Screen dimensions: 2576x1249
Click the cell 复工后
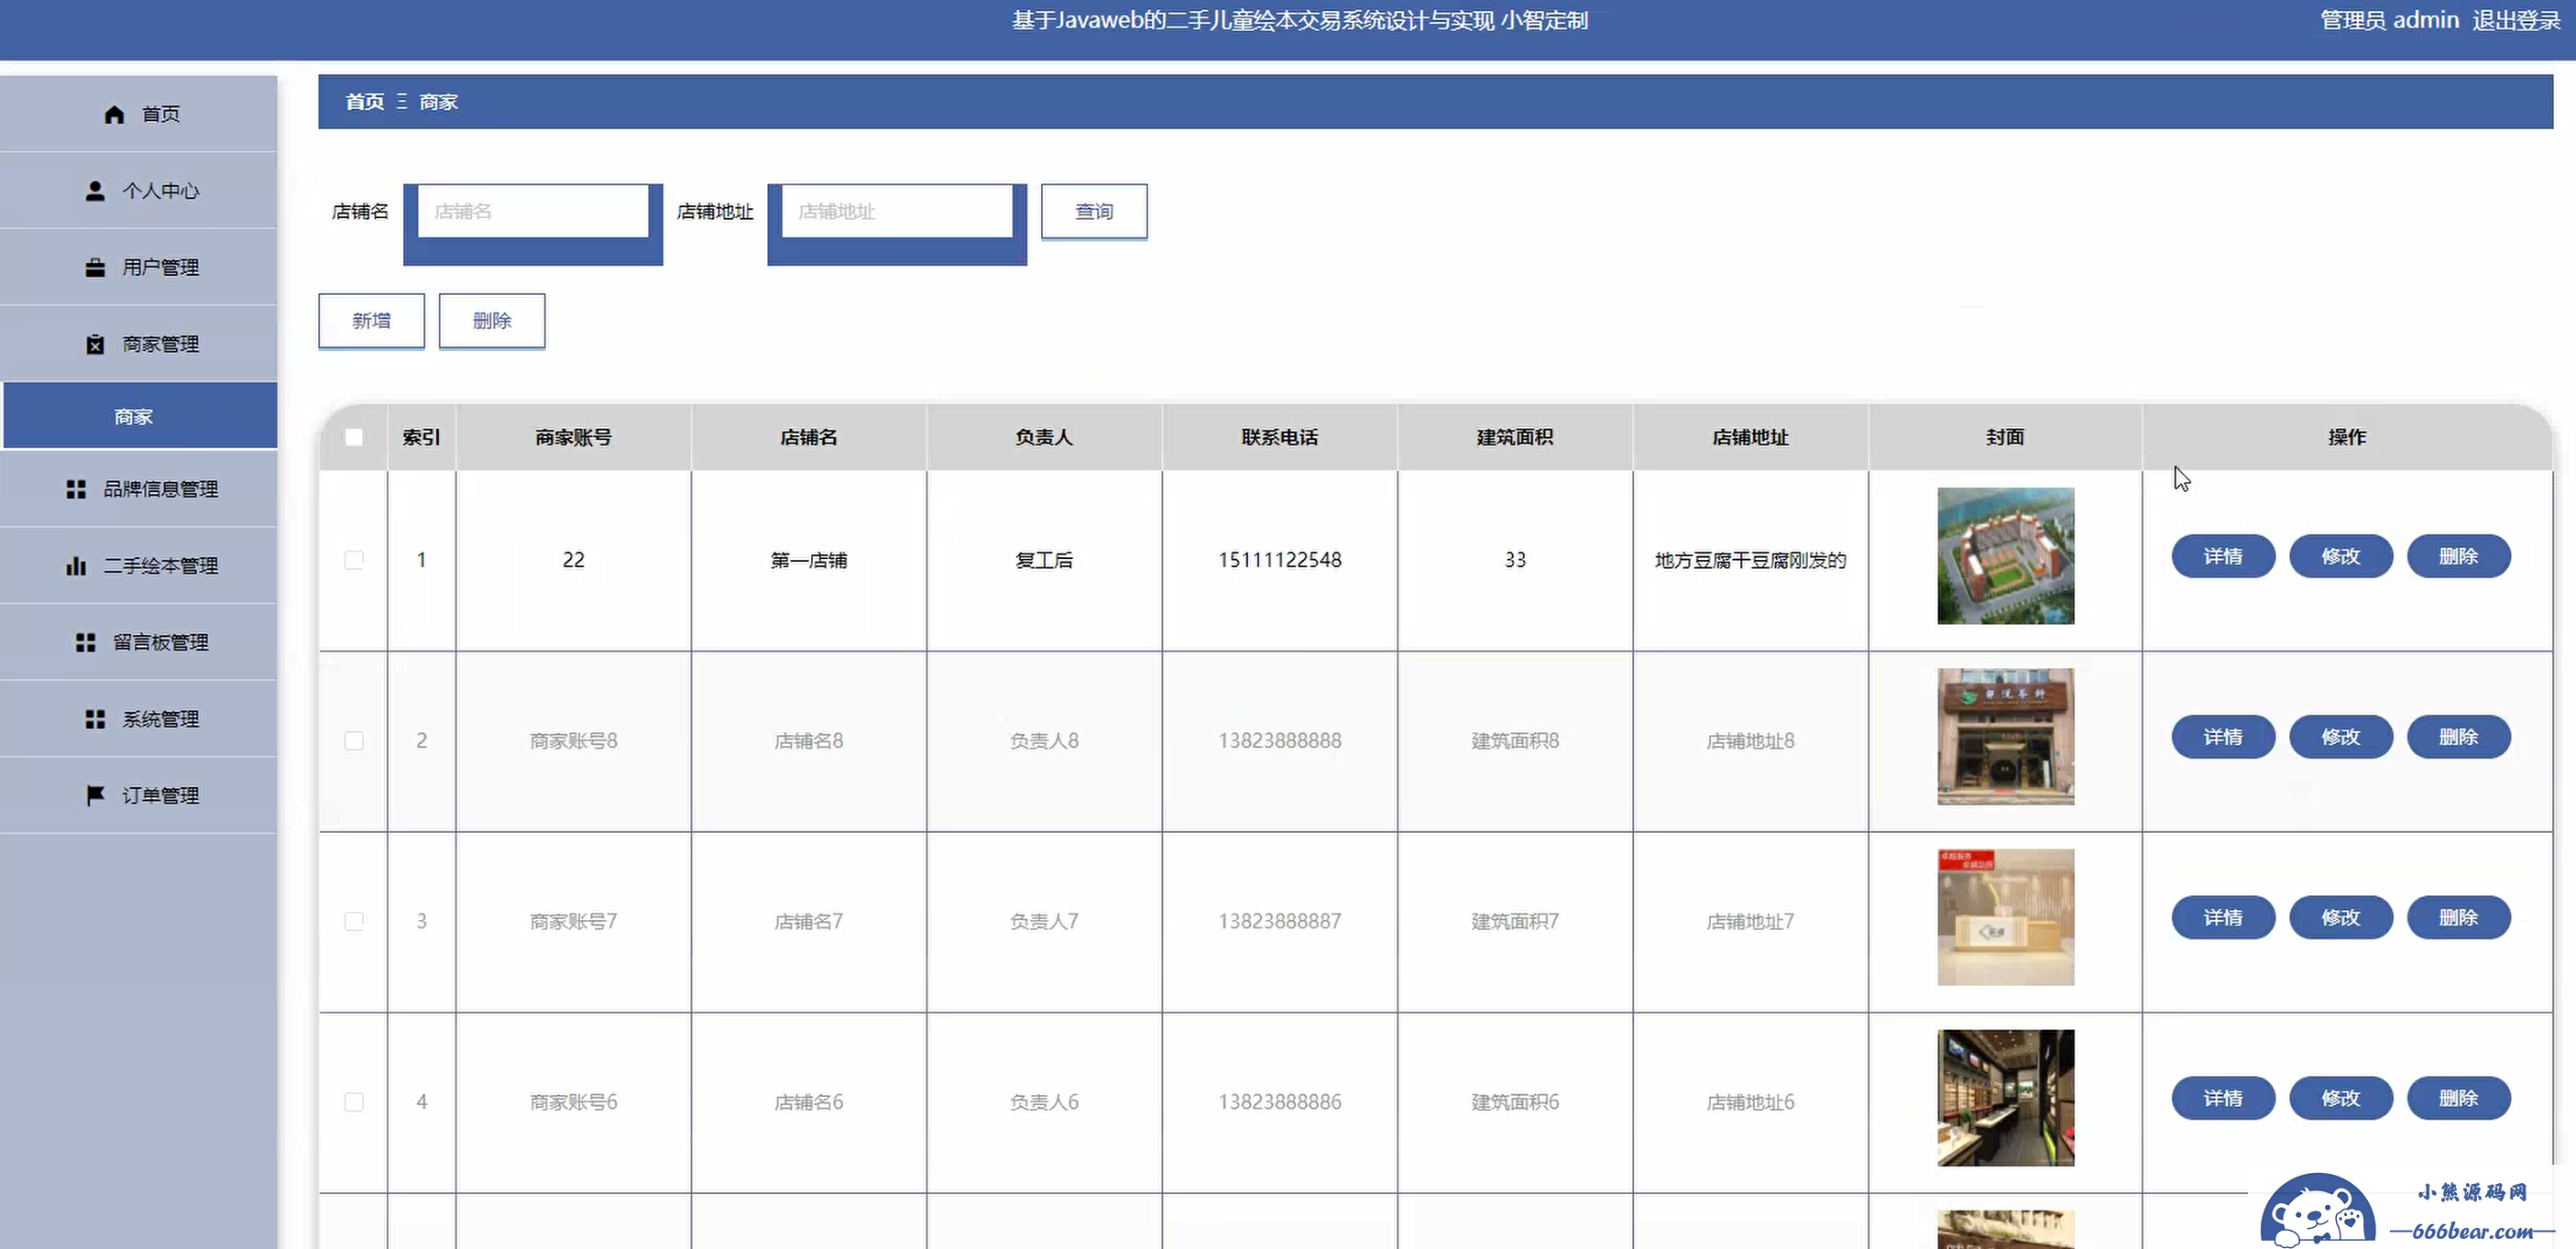pos(1043,560)
